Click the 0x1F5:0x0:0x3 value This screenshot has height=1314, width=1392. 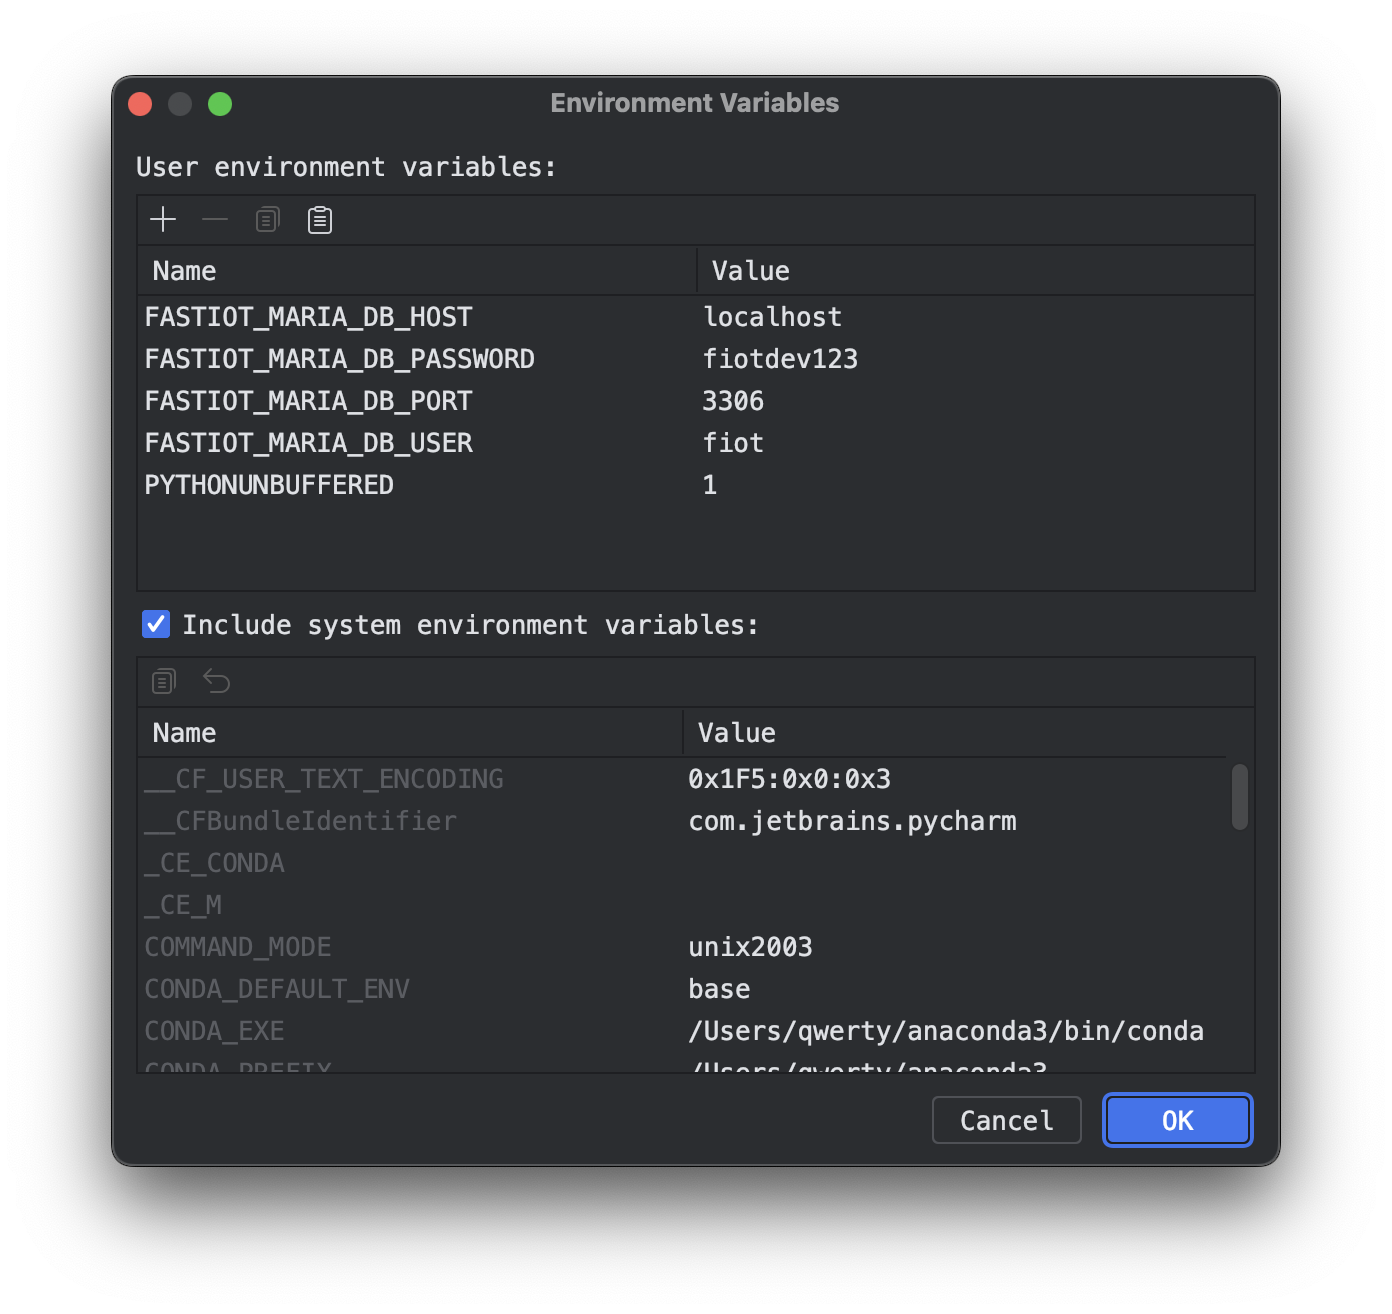(x=789, y=779)
